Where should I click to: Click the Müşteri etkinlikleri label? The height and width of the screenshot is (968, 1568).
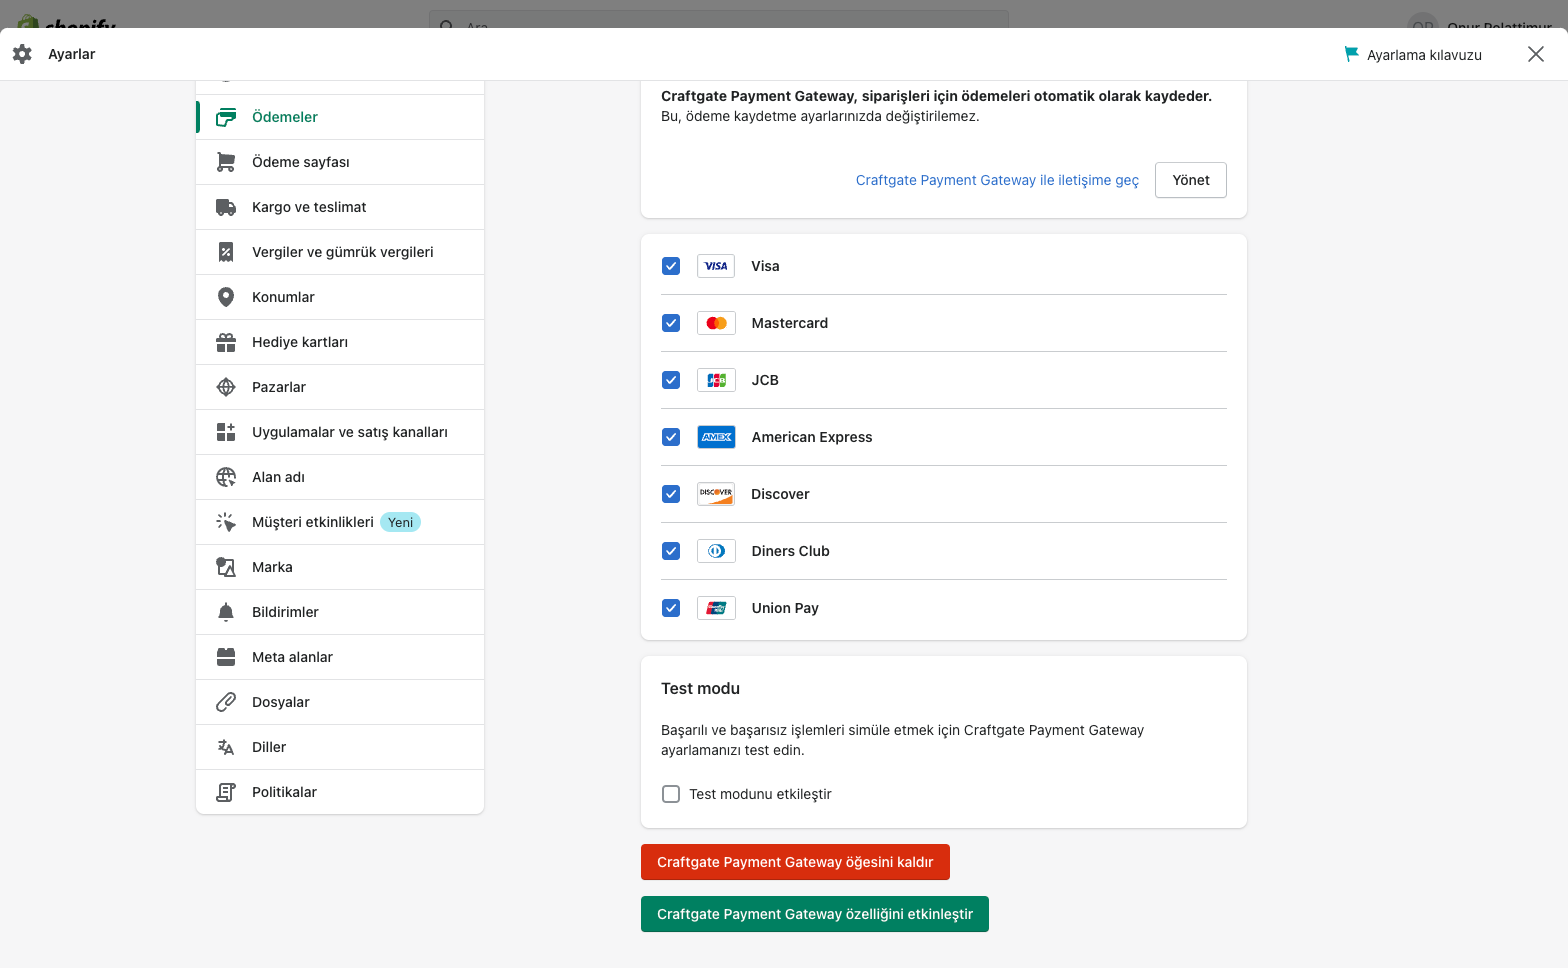[313, 522]
